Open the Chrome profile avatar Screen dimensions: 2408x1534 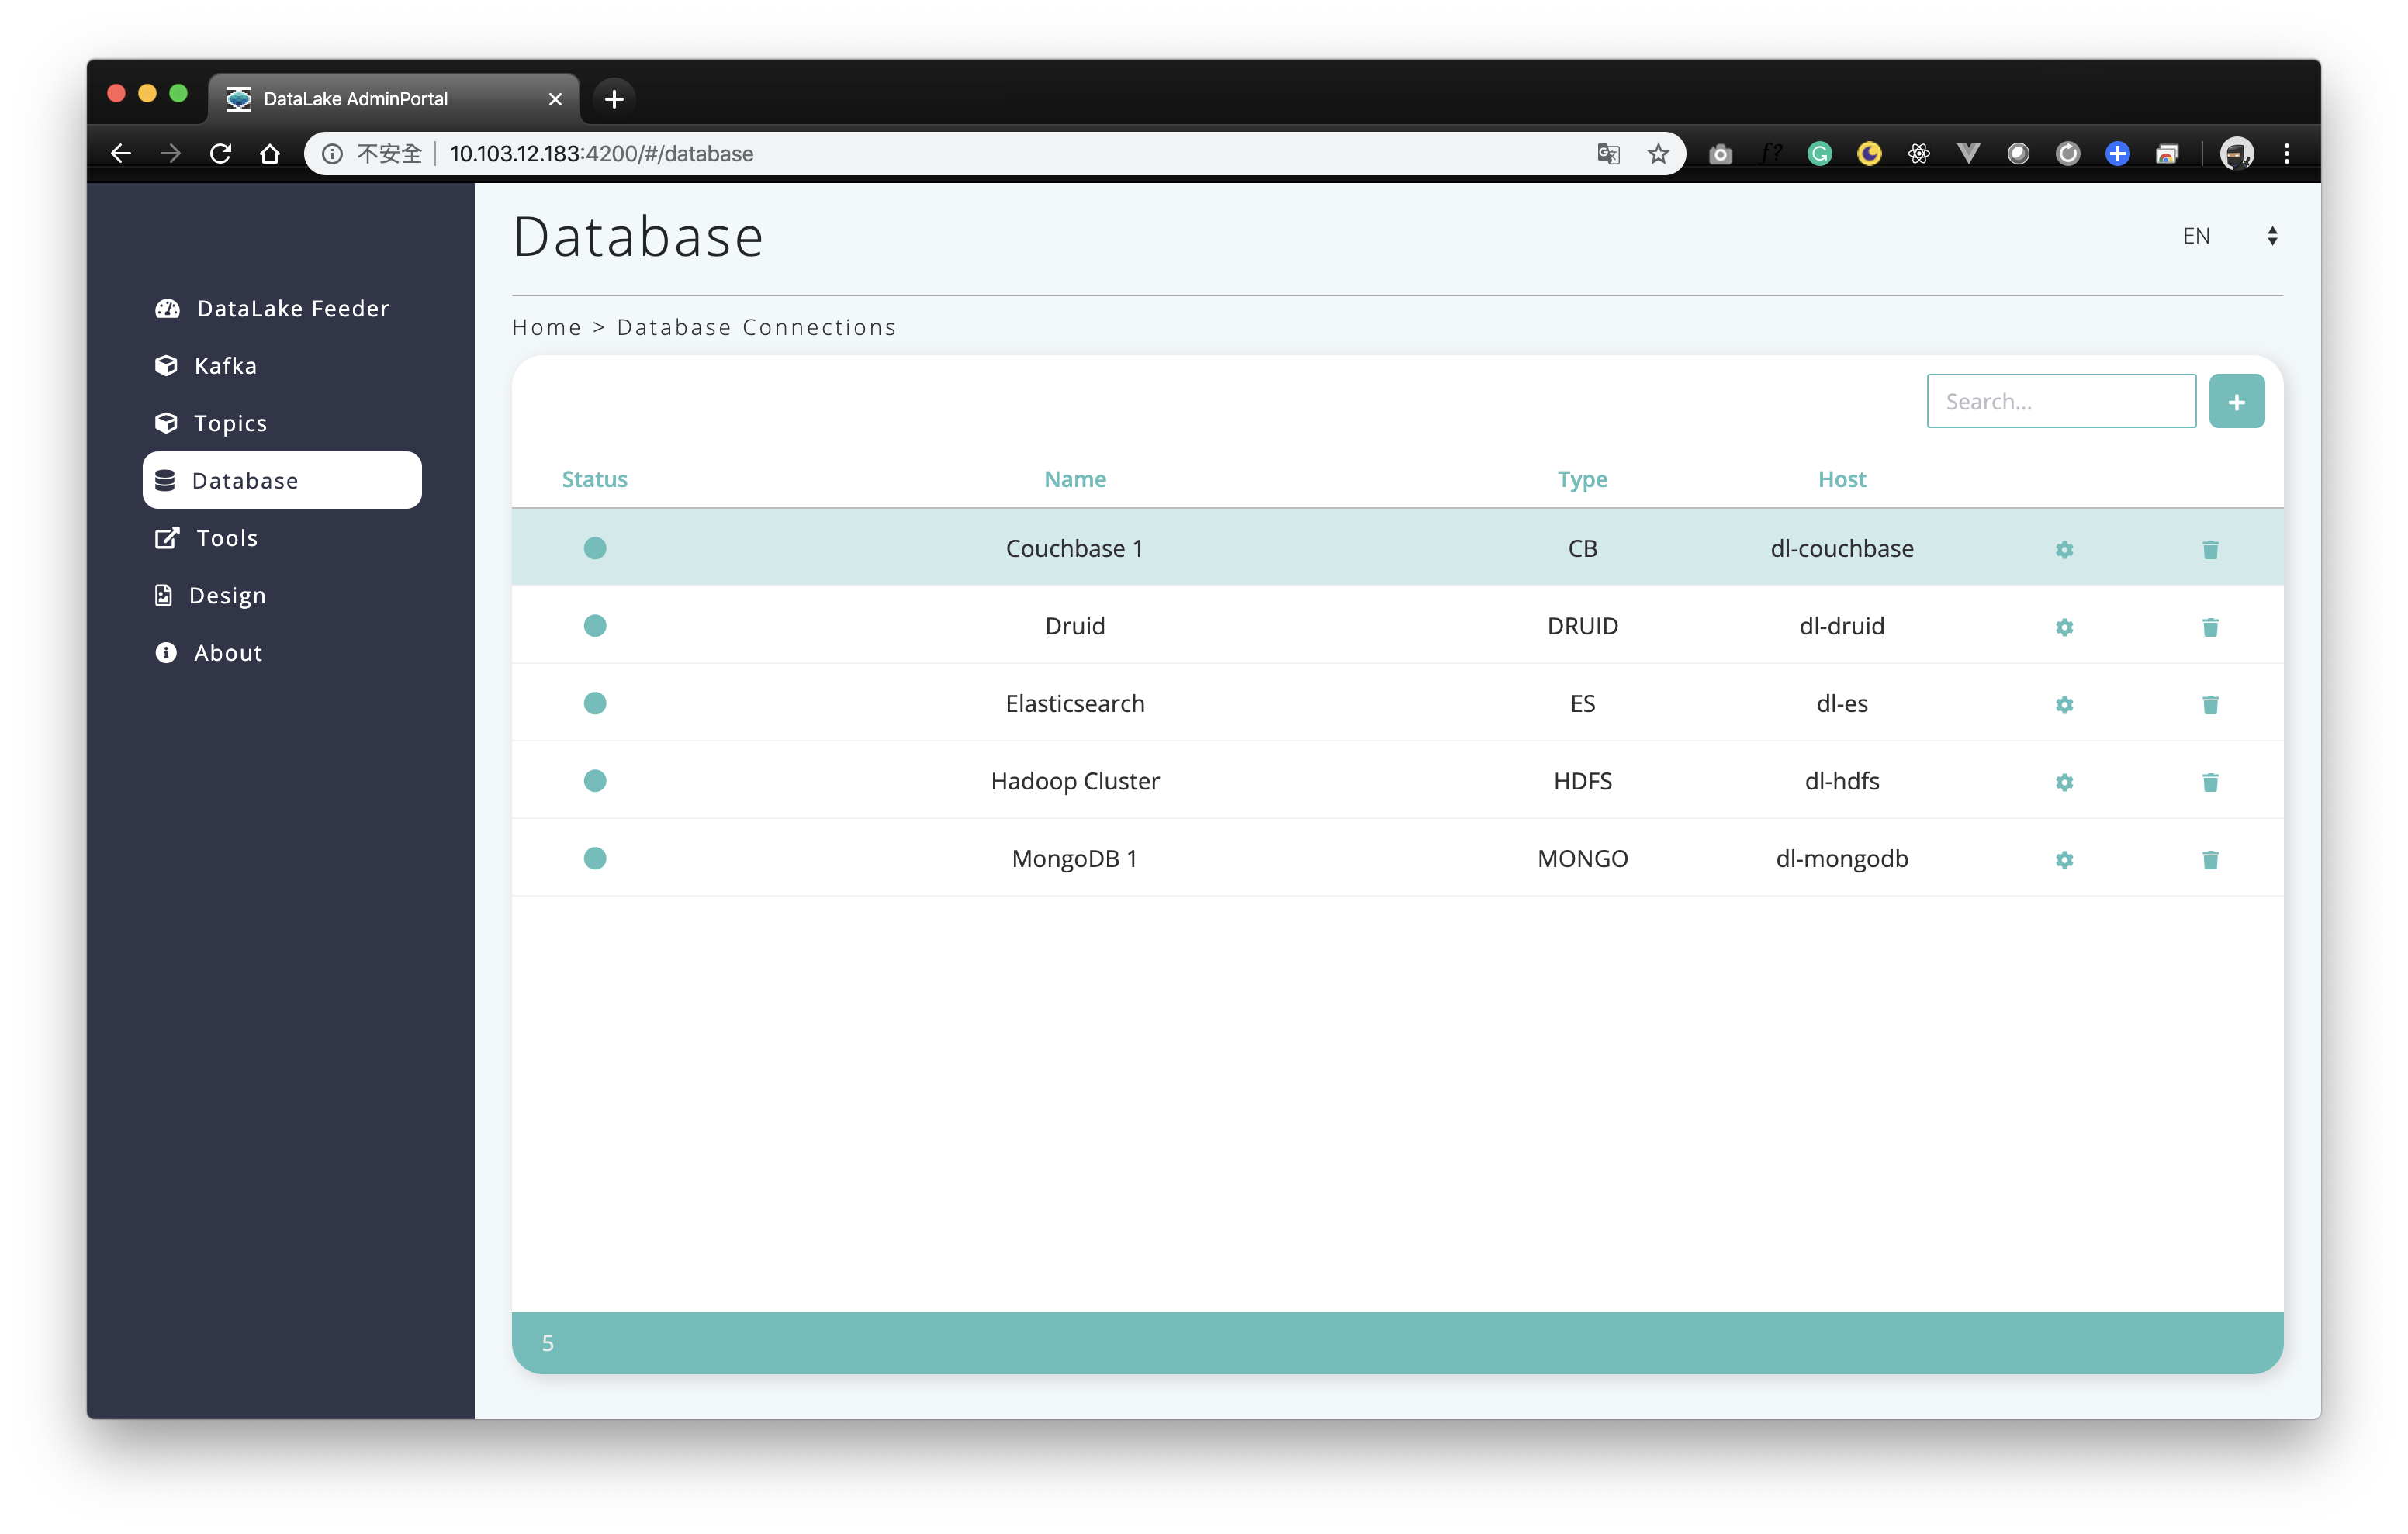coord(2236,153)
